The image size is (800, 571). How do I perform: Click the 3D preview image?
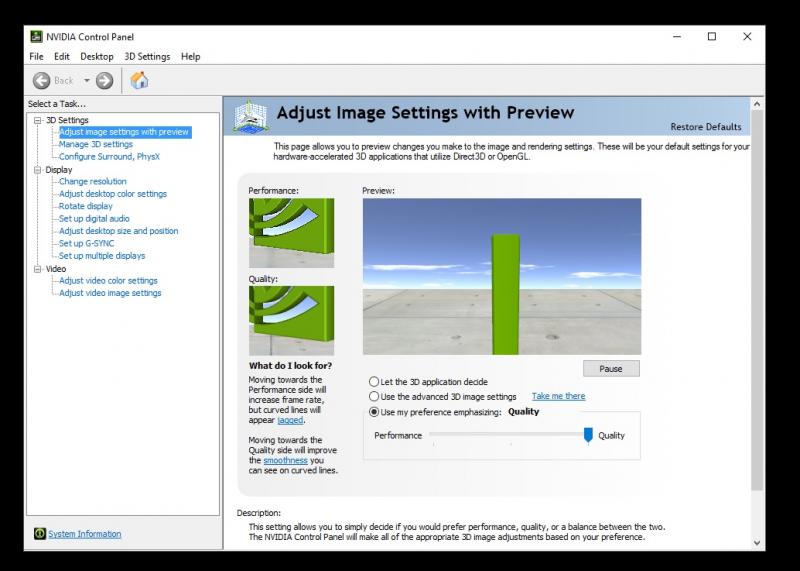(502, 276)
